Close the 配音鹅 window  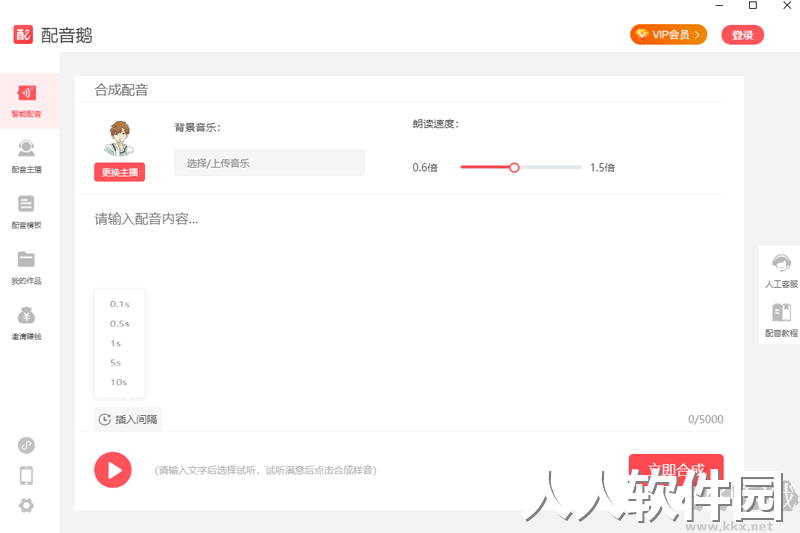787,6
